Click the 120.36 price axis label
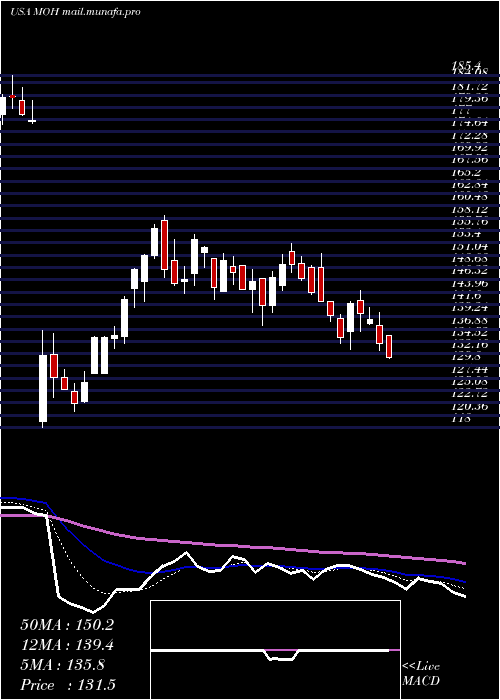Image resolution: width=500 pixels, height=700 pixels. click(x=469, y=407)
